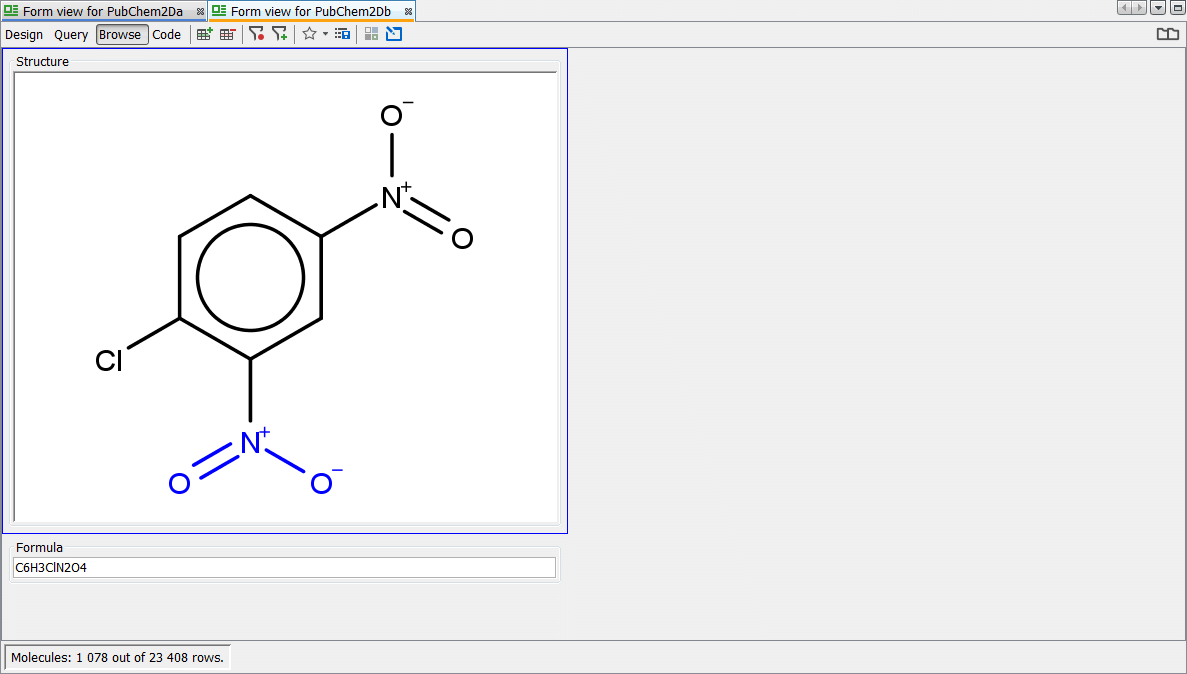The image size is (1187, 674).
Task: Click the filter icon with red dot
Action: pos(257,34)
